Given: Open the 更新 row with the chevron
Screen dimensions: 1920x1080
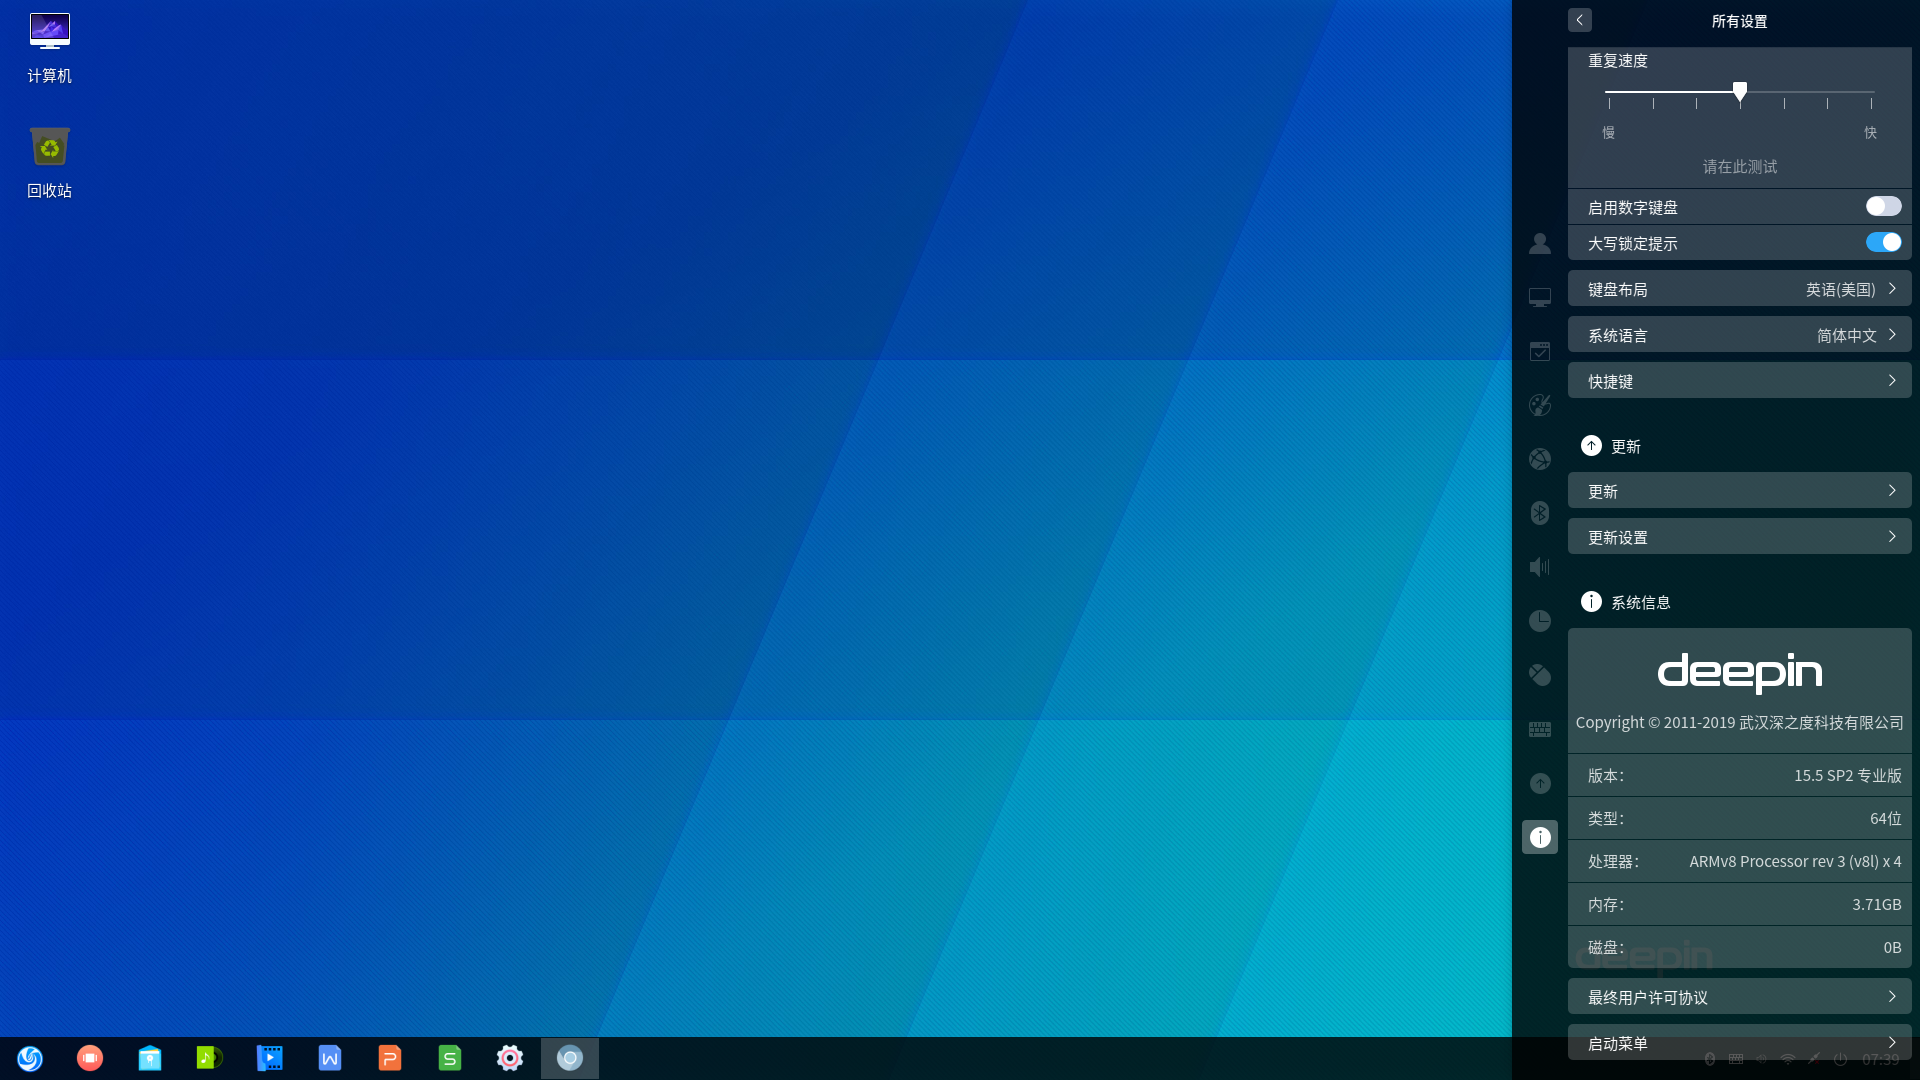Looking at the screenshot, I should (1740, 491).
